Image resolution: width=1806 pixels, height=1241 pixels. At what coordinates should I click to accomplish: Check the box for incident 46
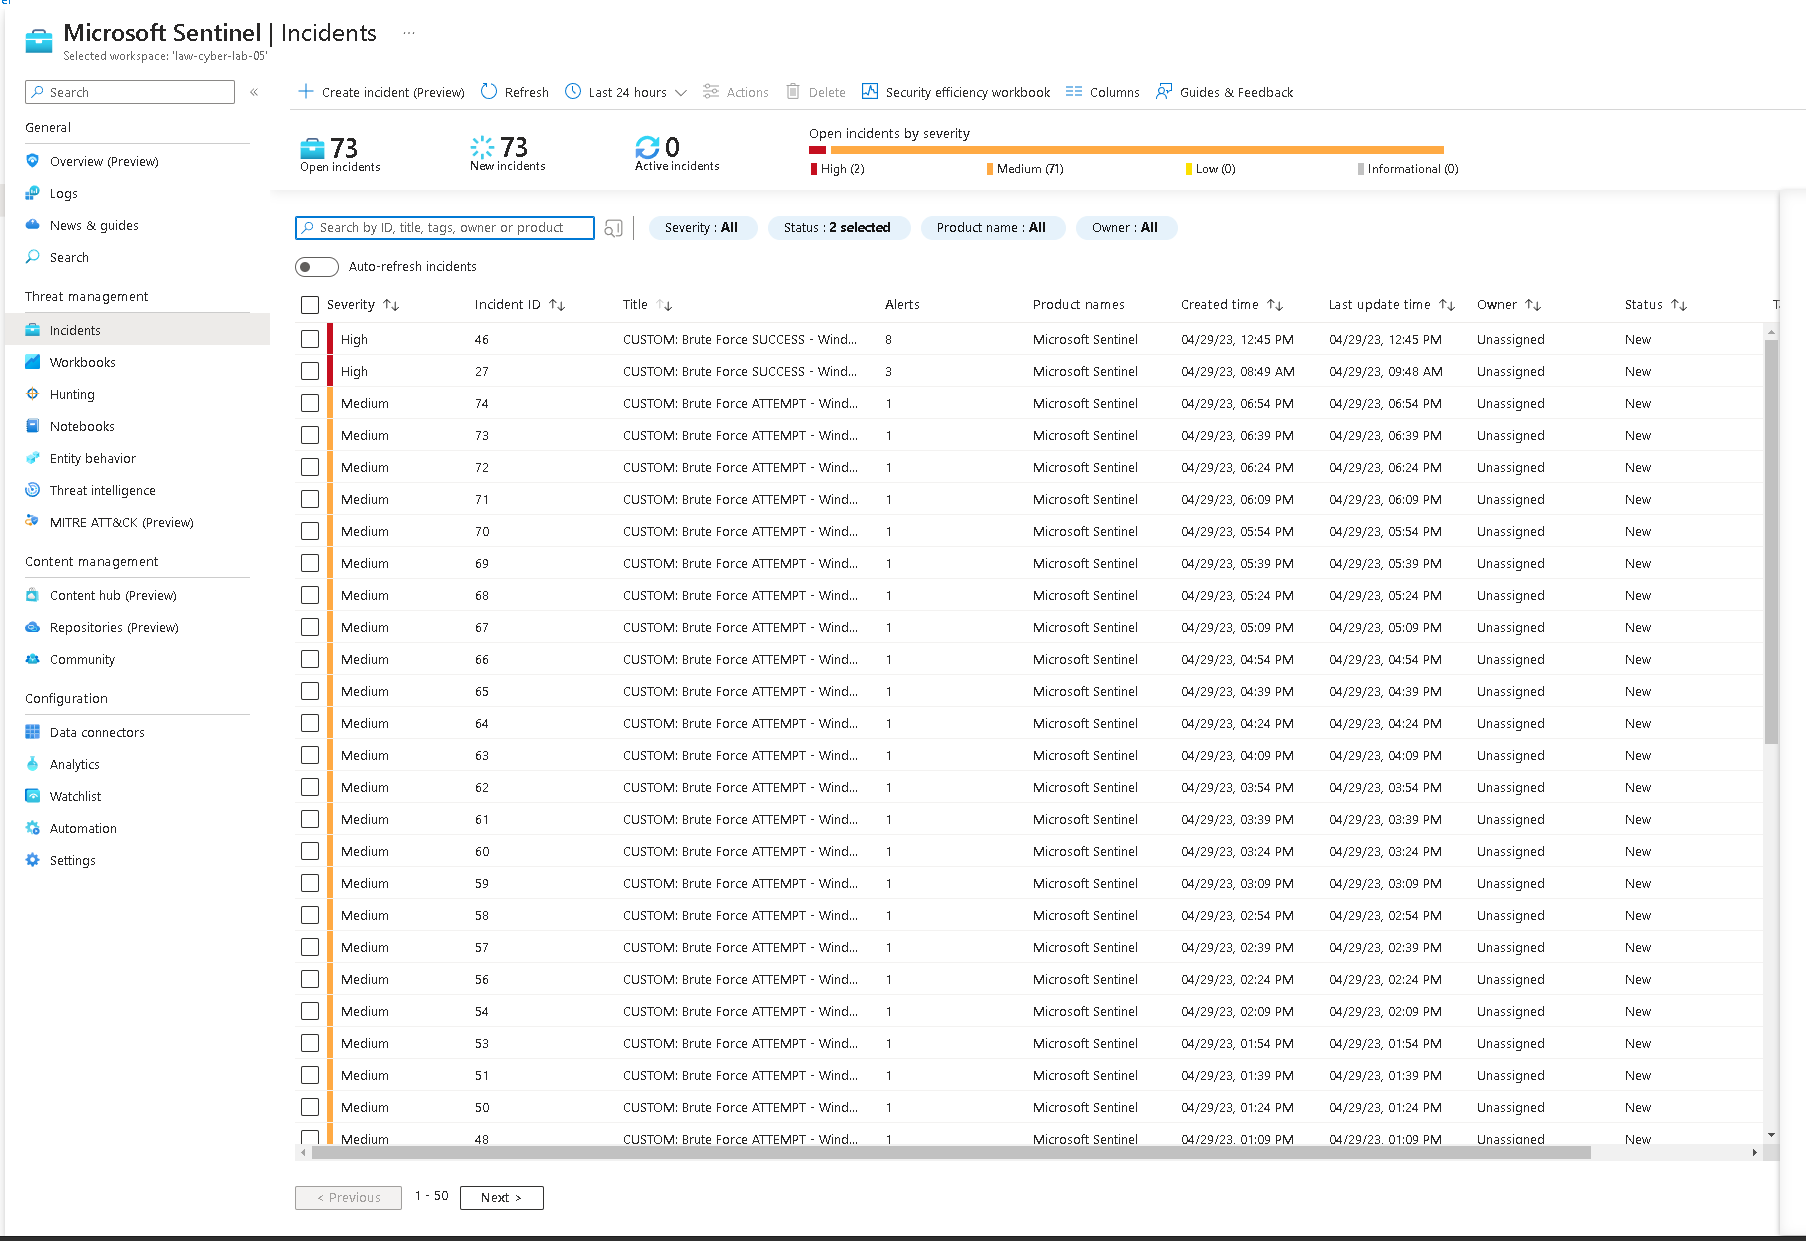click(310, 339)
